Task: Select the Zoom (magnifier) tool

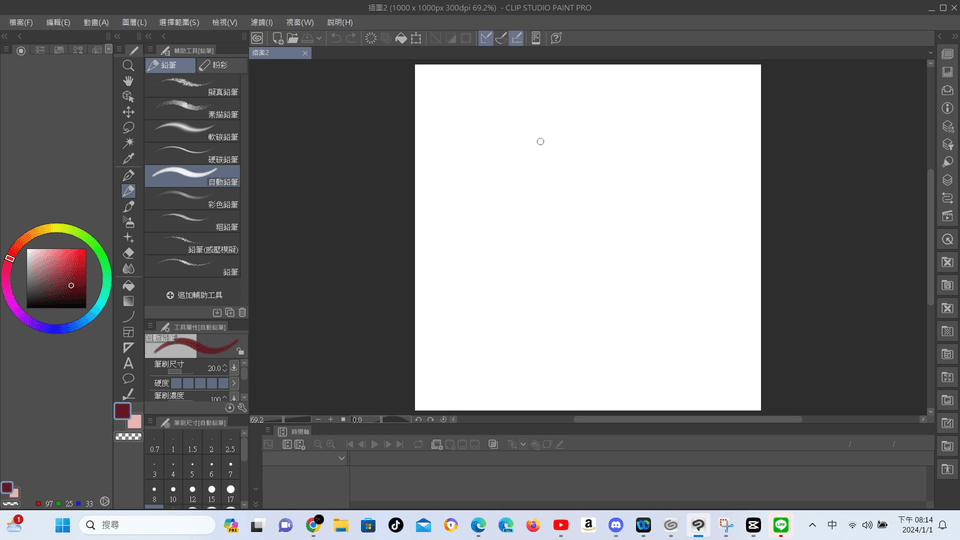Action: click(x=128, y=66)
